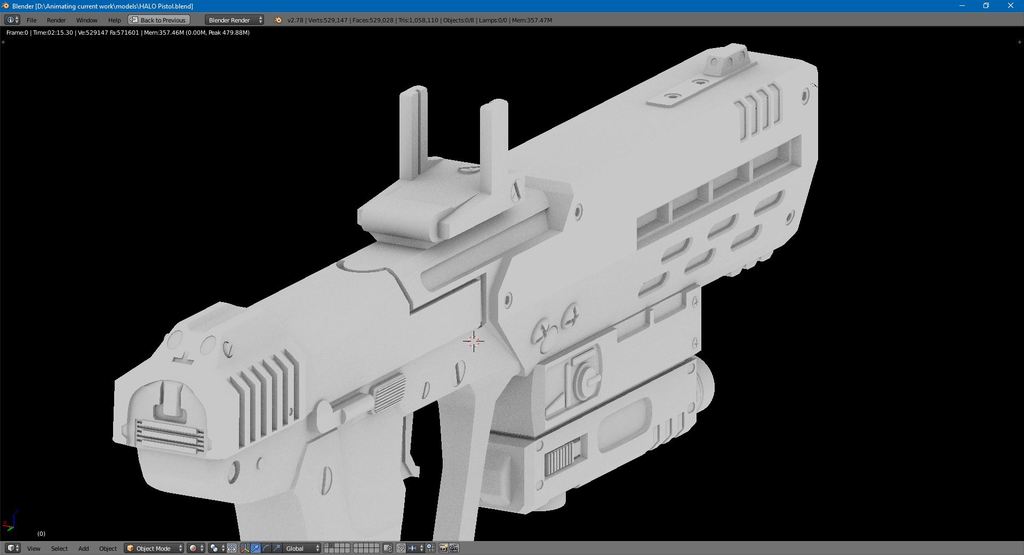1024x555 pixels.
Task: Open the View menu in 3D viewport header
Action: pyautogui.click(x=33, y=548)
